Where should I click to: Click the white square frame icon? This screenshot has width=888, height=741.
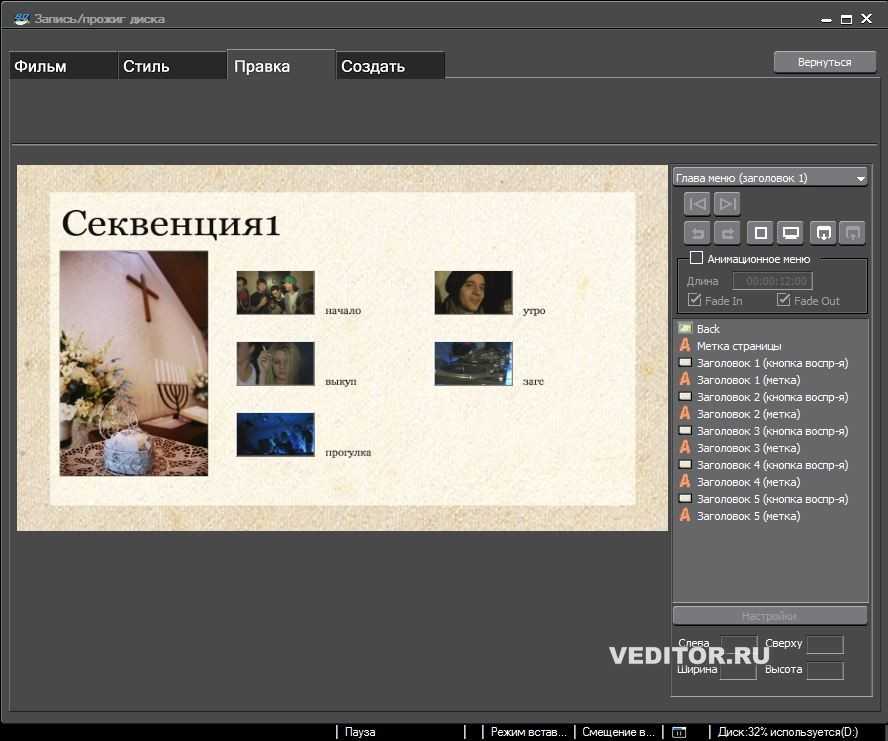[761, 233]
